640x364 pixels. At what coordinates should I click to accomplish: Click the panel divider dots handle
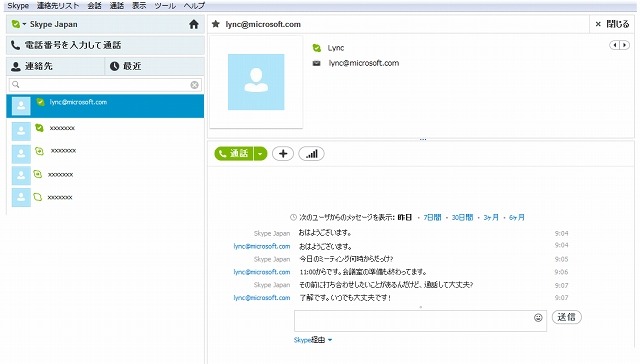point(423,139)
